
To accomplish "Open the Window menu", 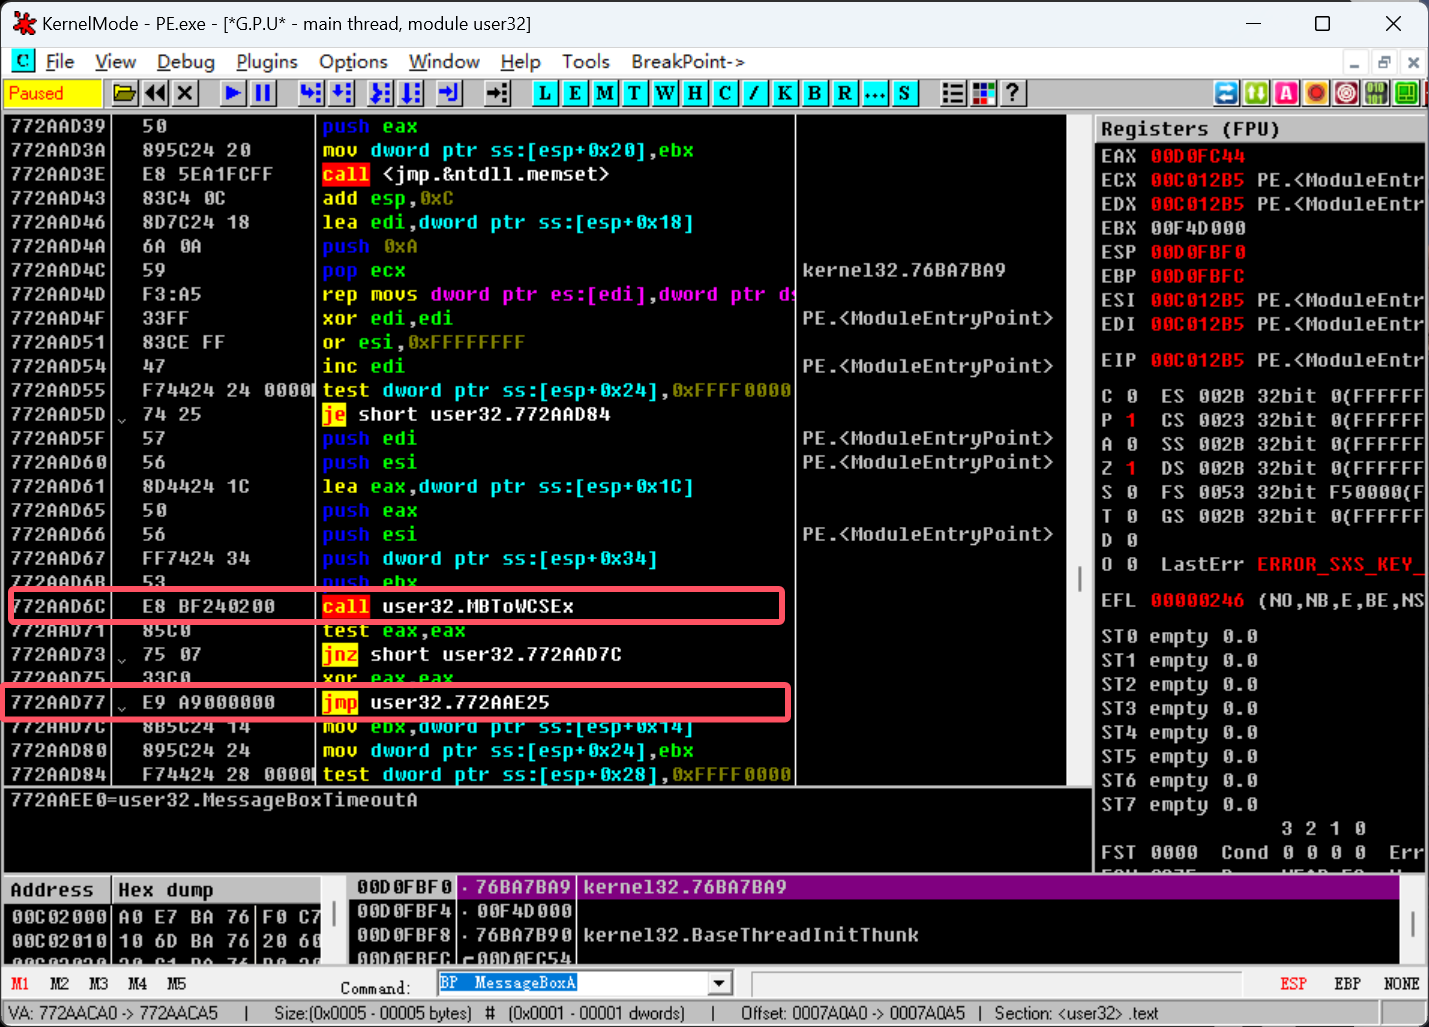I will click(444, 61).
